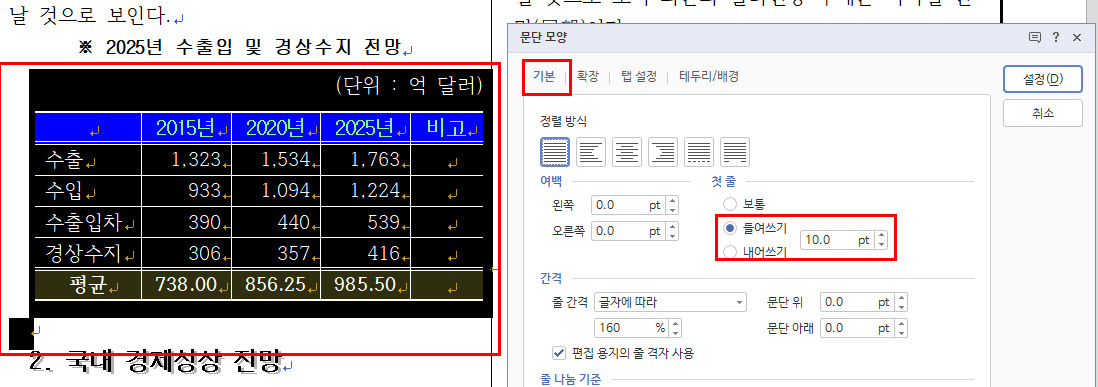
Task: Choose left alignment icon
Action: pos(591,152)
